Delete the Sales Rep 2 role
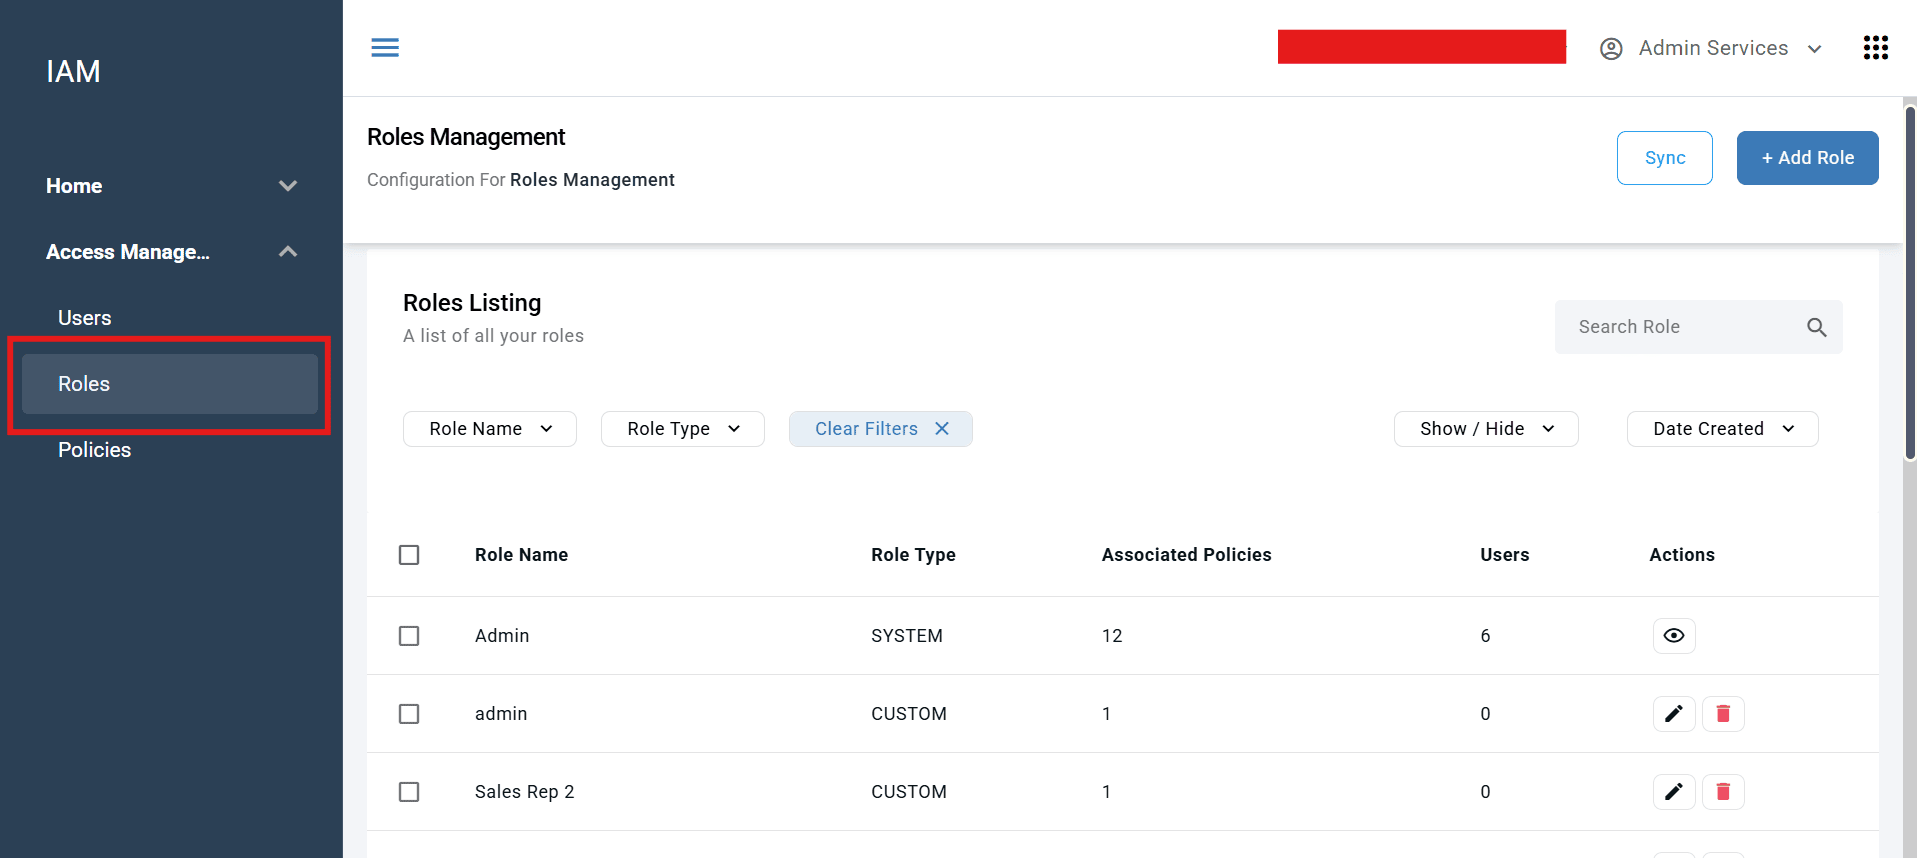Viewport: 1917px width, 858px height. [1723, 792]
